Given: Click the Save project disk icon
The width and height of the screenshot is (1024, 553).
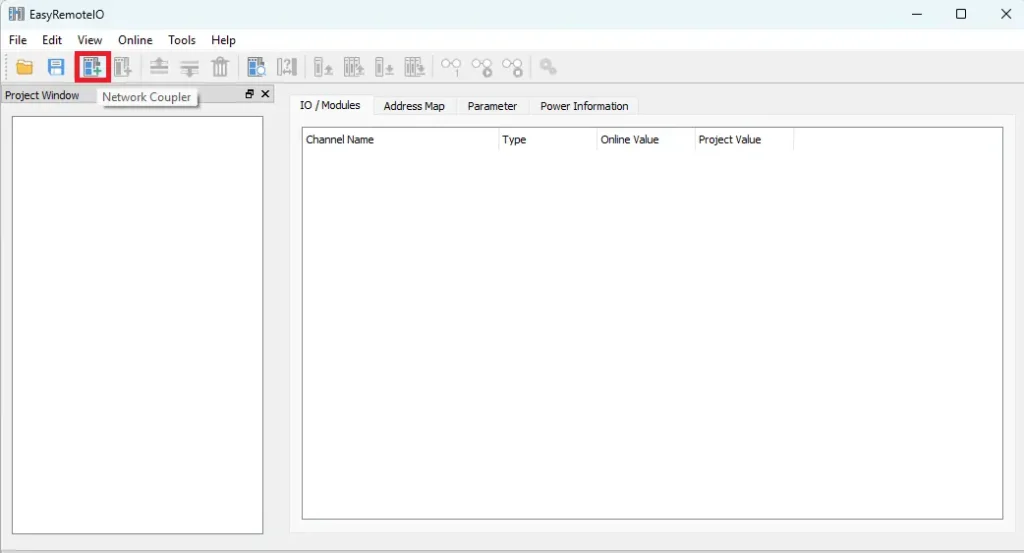Looking at the screenshot, I should click(x=56, y=67).
